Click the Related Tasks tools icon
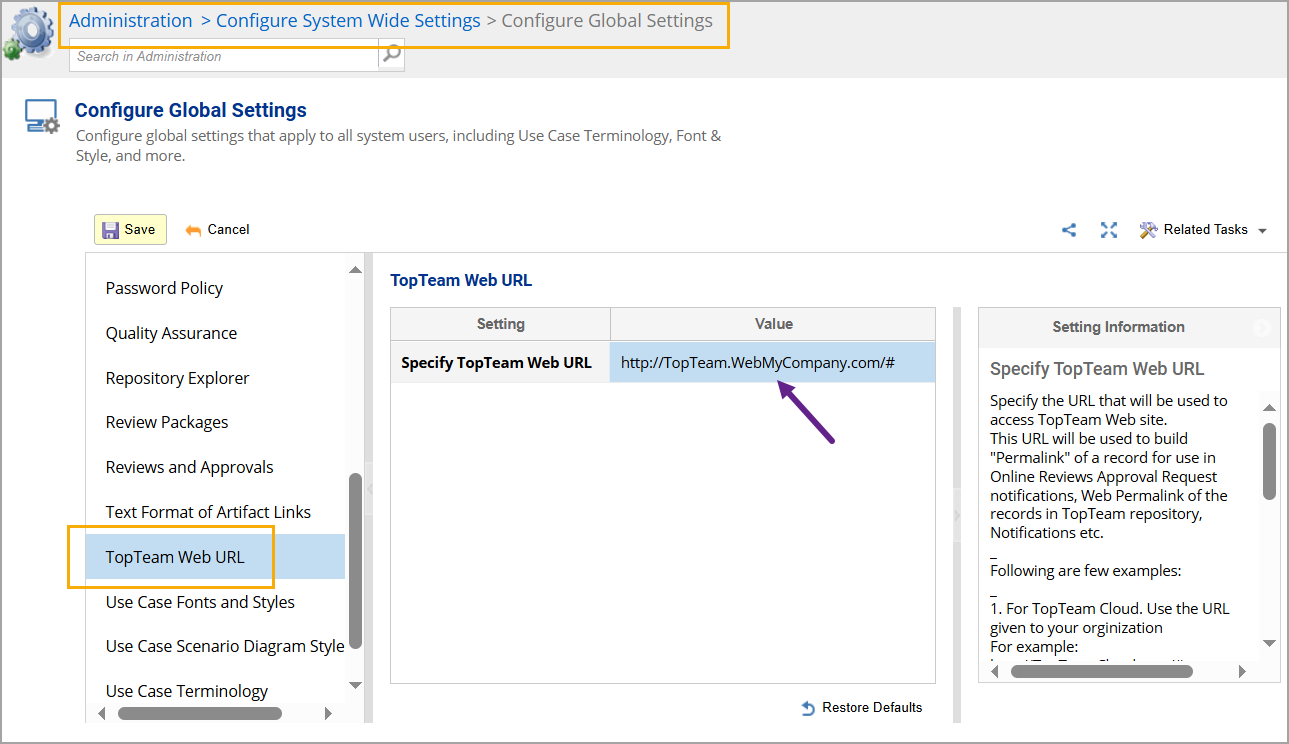The image size is (1289, 744). 1148,230
